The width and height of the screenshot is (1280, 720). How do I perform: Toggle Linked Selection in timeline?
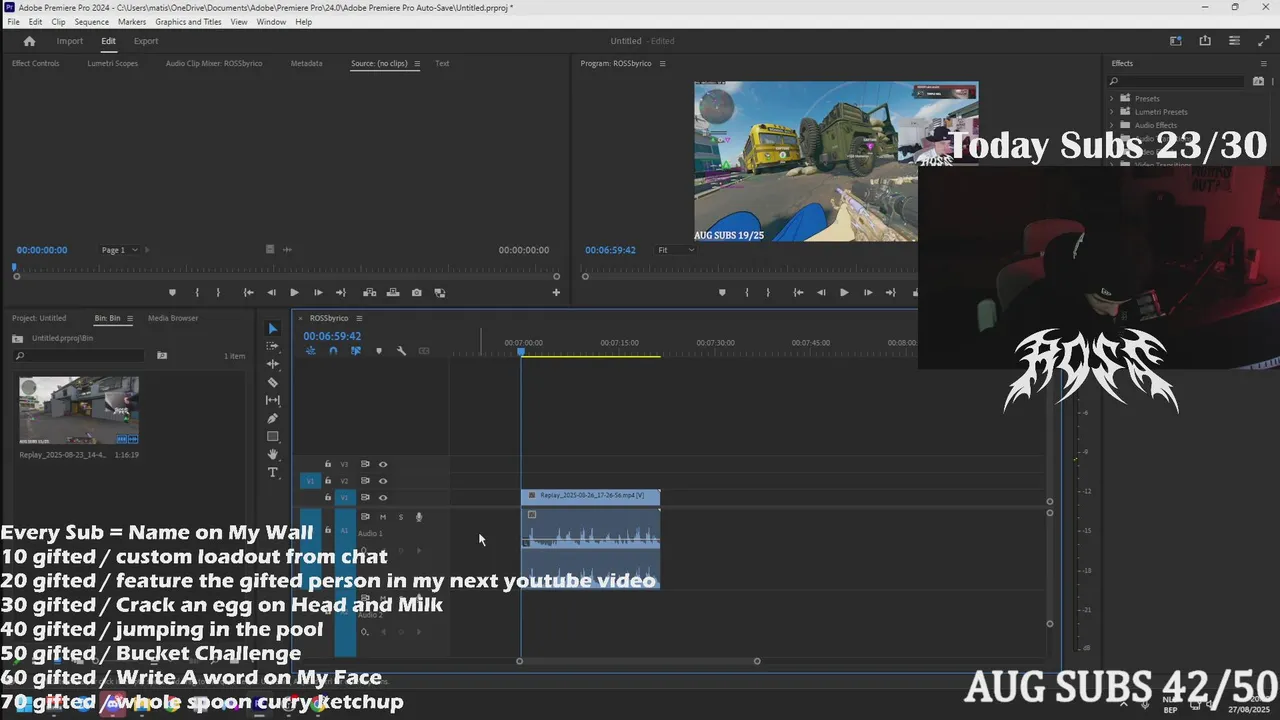click(x=355, y=351)
